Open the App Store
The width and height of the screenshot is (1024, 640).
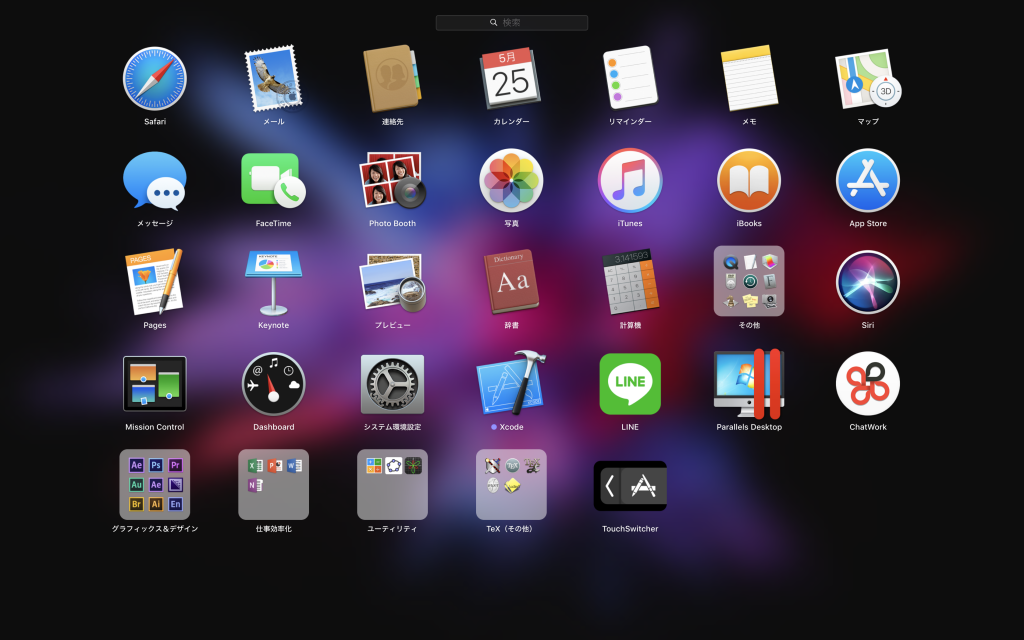pyautogui.click(x=868, y=180)
